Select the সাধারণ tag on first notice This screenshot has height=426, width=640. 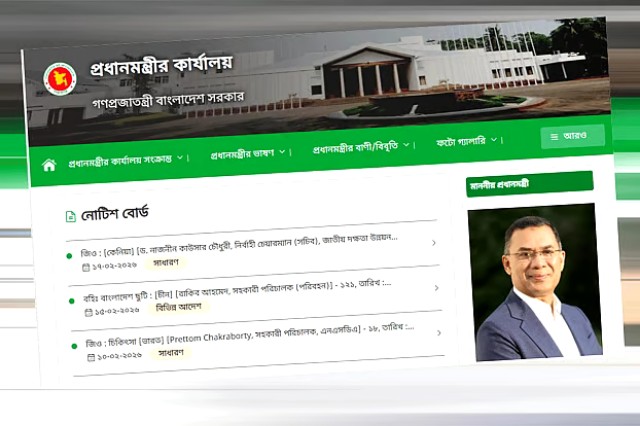pos(166,263)
